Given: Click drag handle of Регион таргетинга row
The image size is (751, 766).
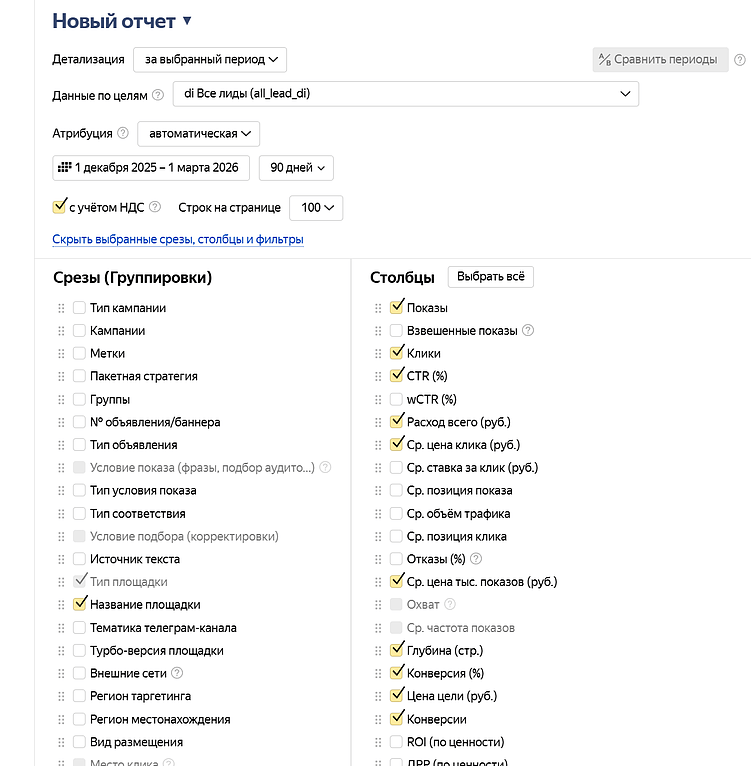Looking at the screenshot, I should coord(61,696).
